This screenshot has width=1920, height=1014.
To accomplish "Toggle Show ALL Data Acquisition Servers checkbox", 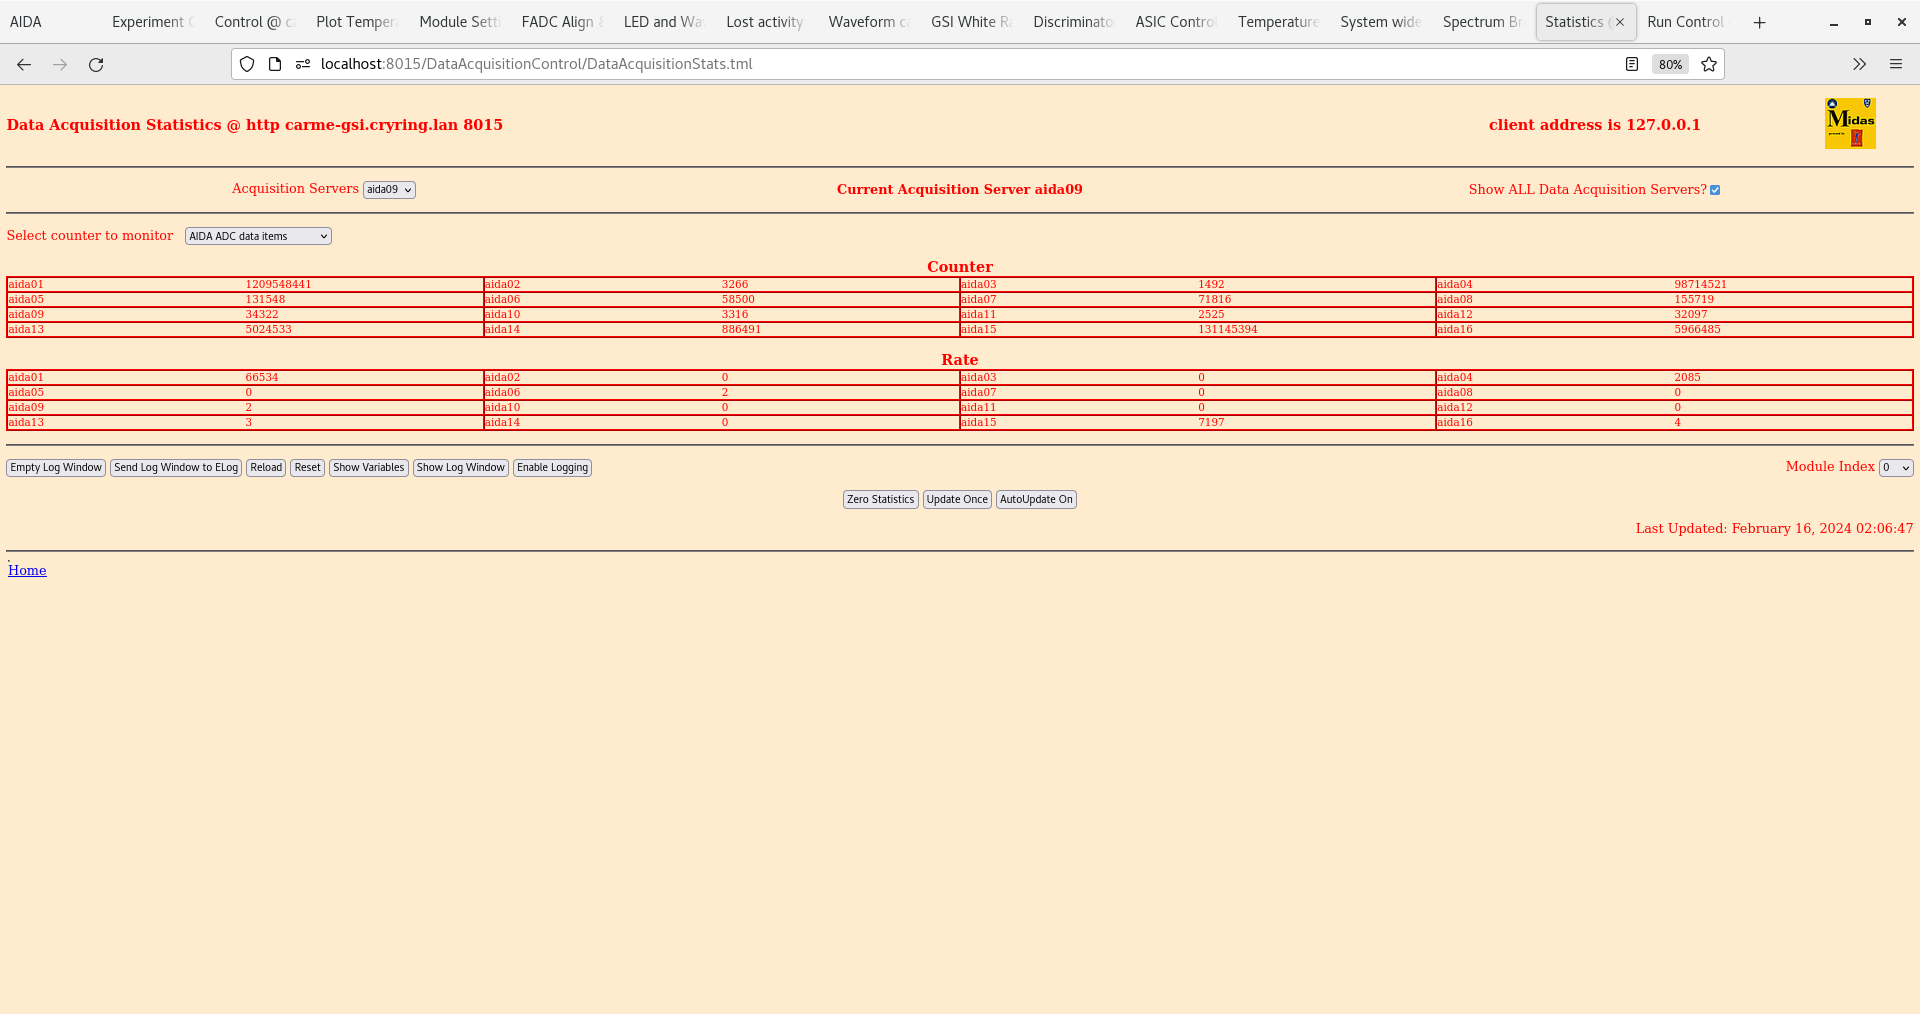I will coord(1715,190).
